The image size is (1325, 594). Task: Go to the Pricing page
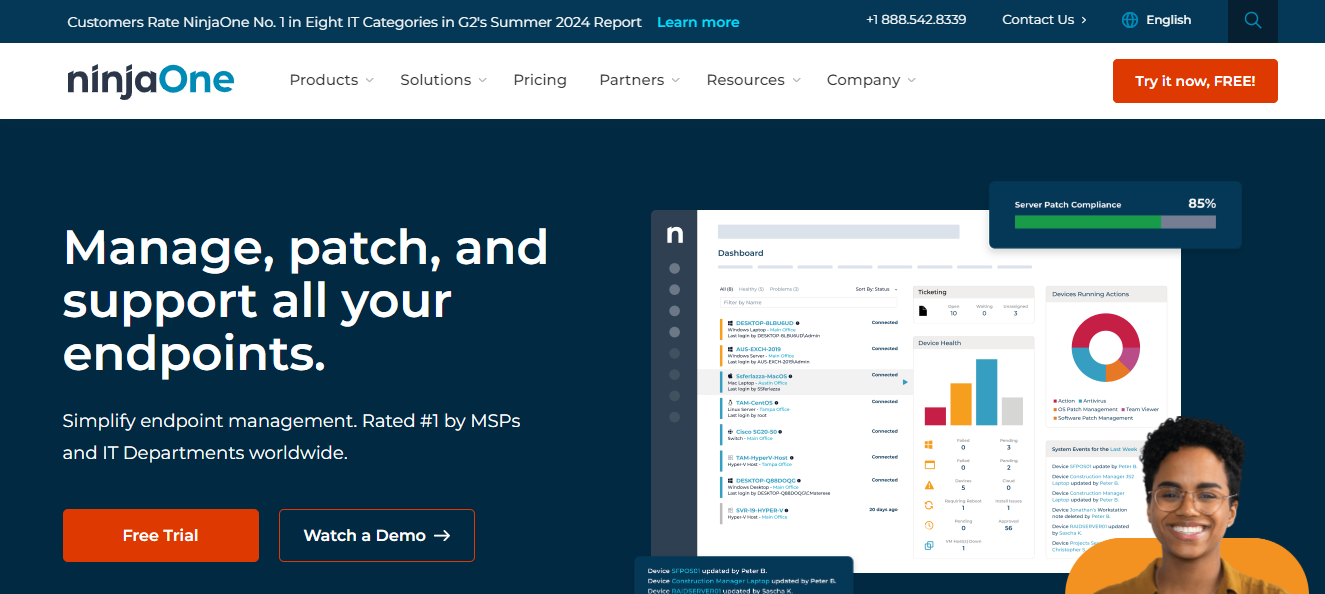[x=540, y=80]
